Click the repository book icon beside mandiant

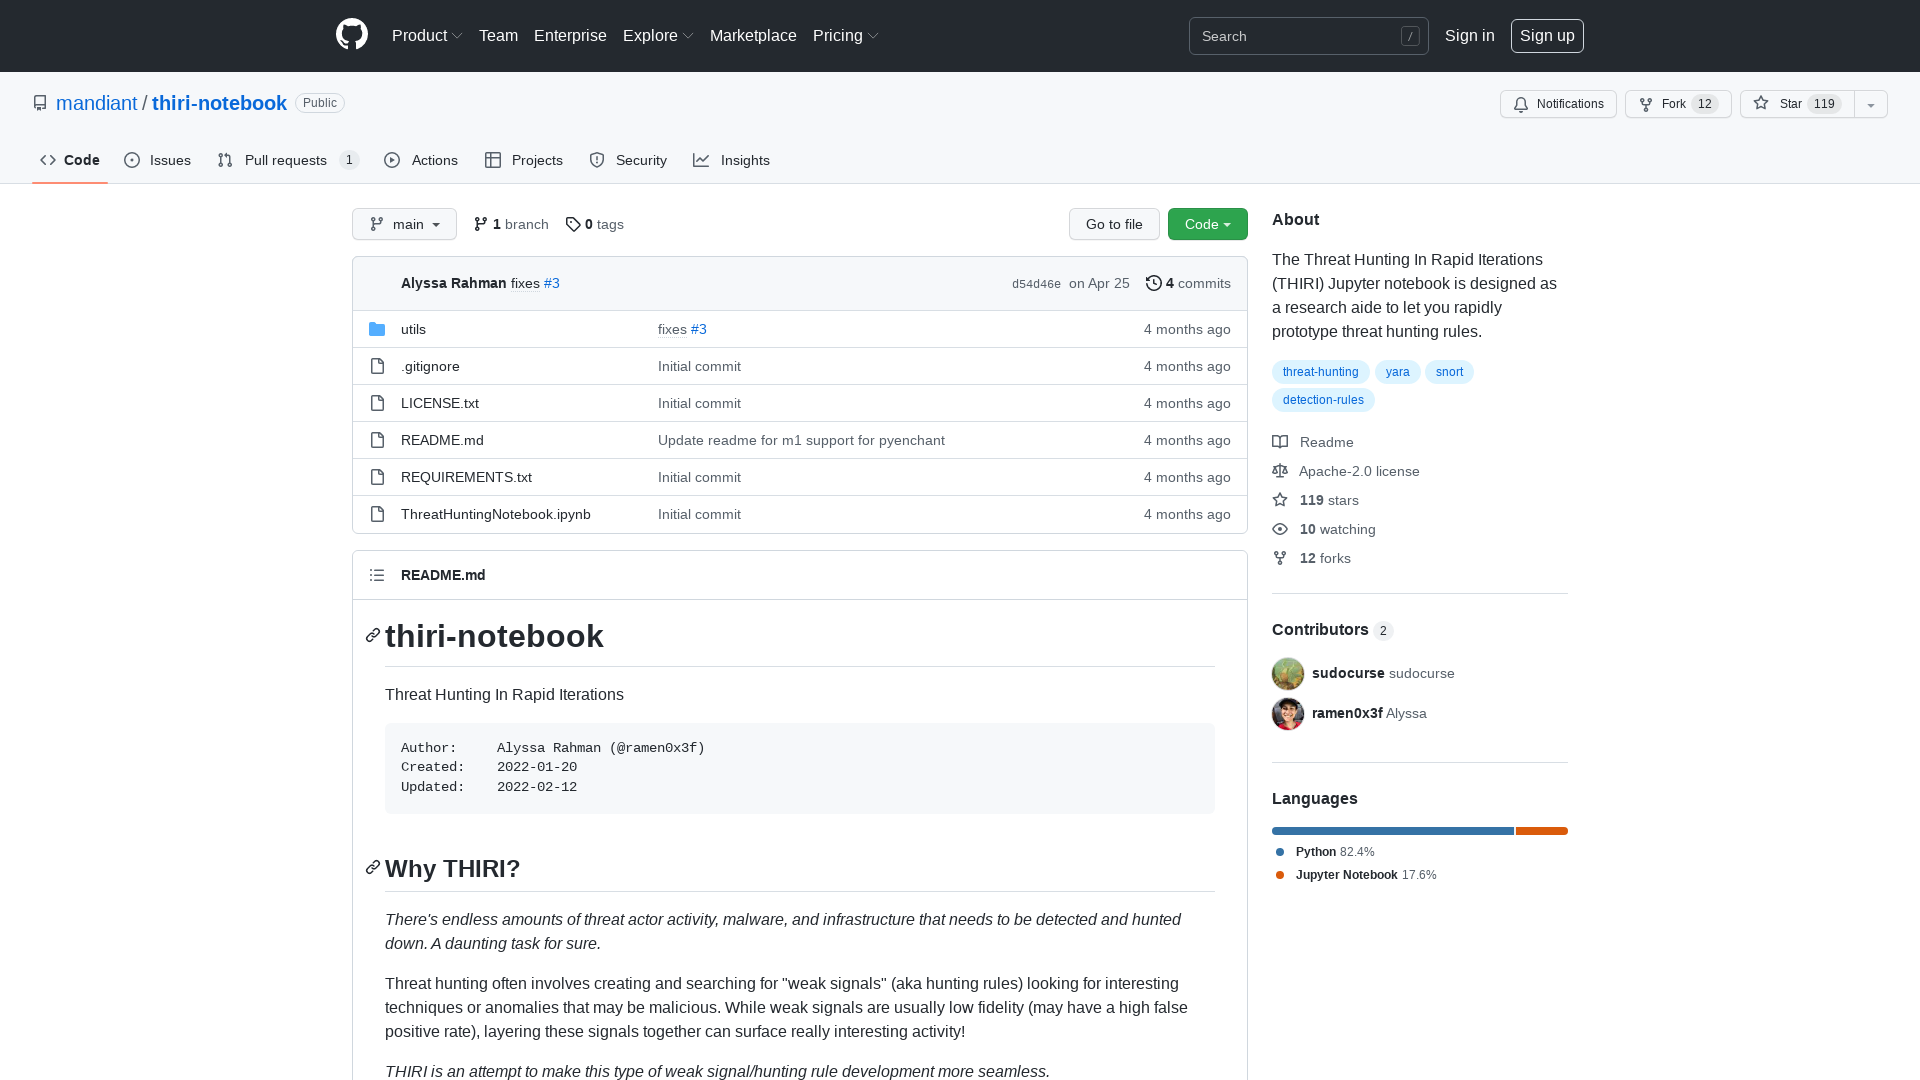tap(40, 103)
